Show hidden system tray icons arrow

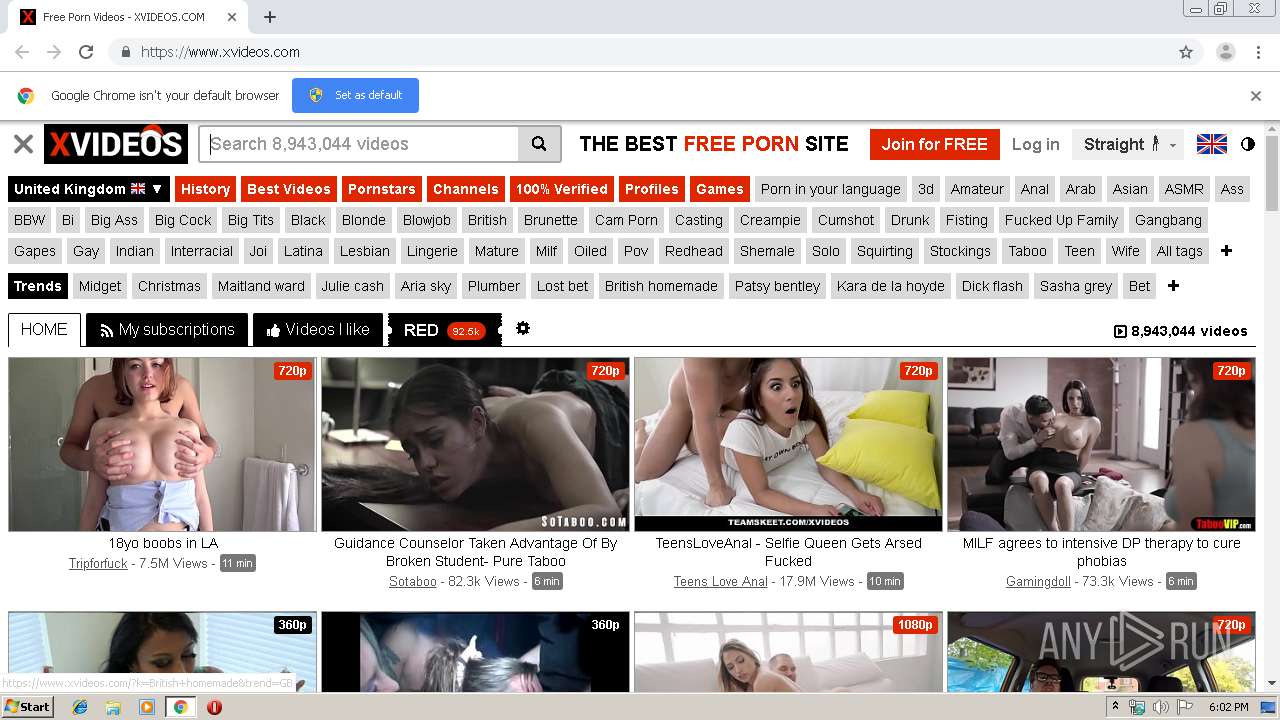click(x=1115, y=707)
